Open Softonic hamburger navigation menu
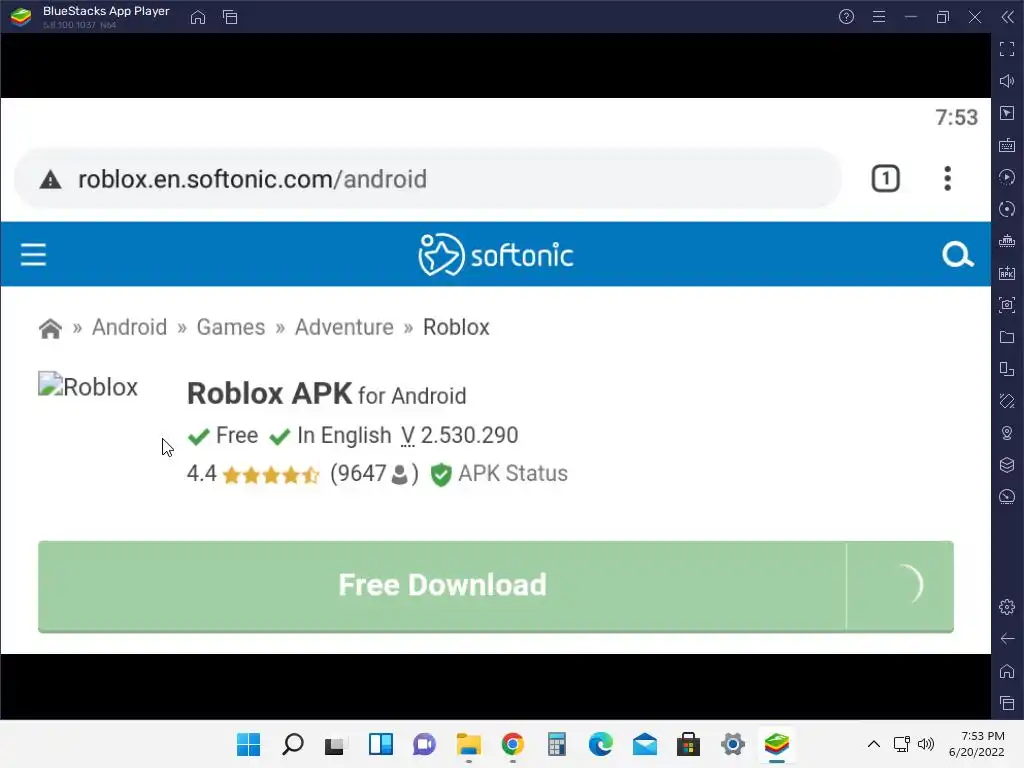This screenshot has height=768, width=1024. click(x=33, y=255)
